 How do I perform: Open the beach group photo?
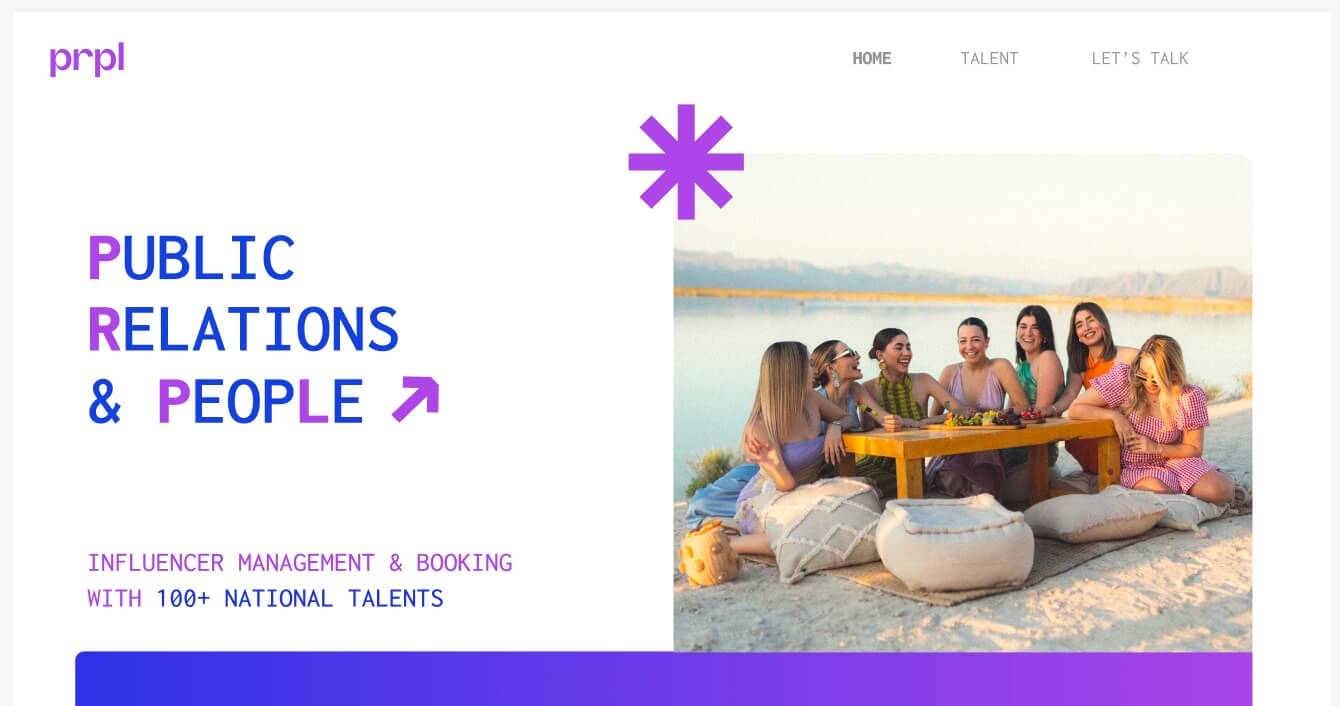[x=962, y=402]
